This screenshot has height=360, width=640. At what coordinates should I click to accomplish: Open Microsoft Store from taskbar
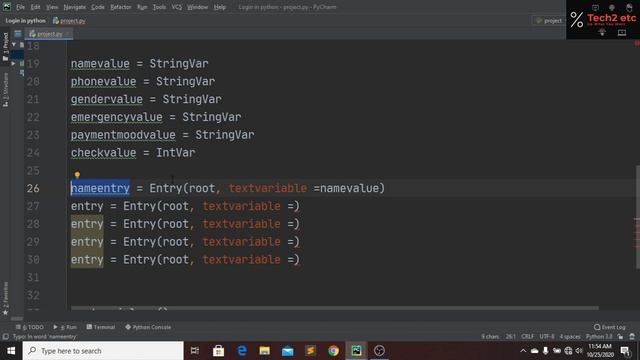pos(218,351)
